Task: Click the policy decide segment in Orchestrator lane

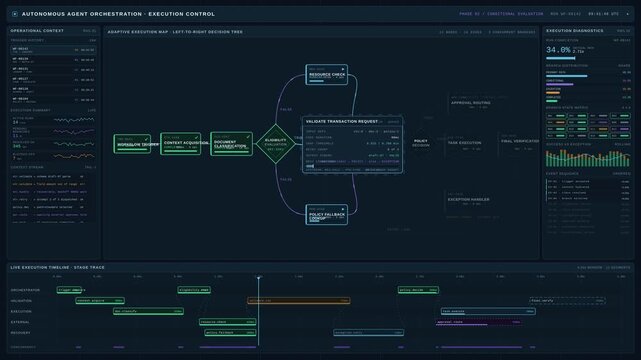Action: (418, 290)
